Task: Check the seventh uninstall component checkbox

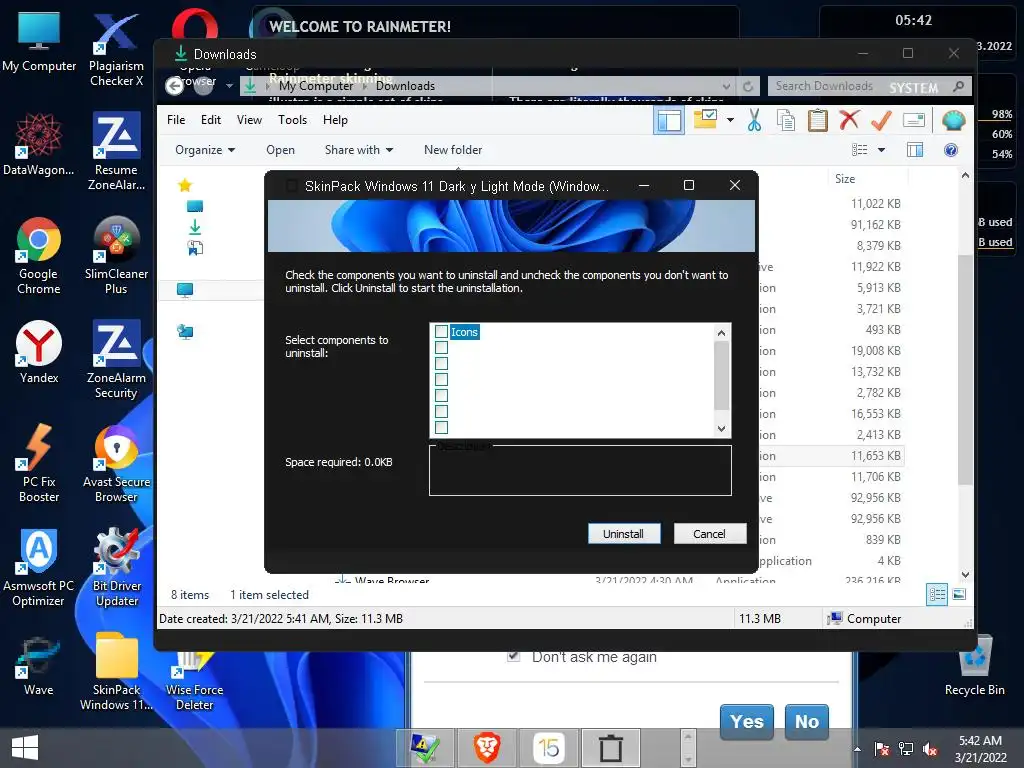Action: (441, 427)
